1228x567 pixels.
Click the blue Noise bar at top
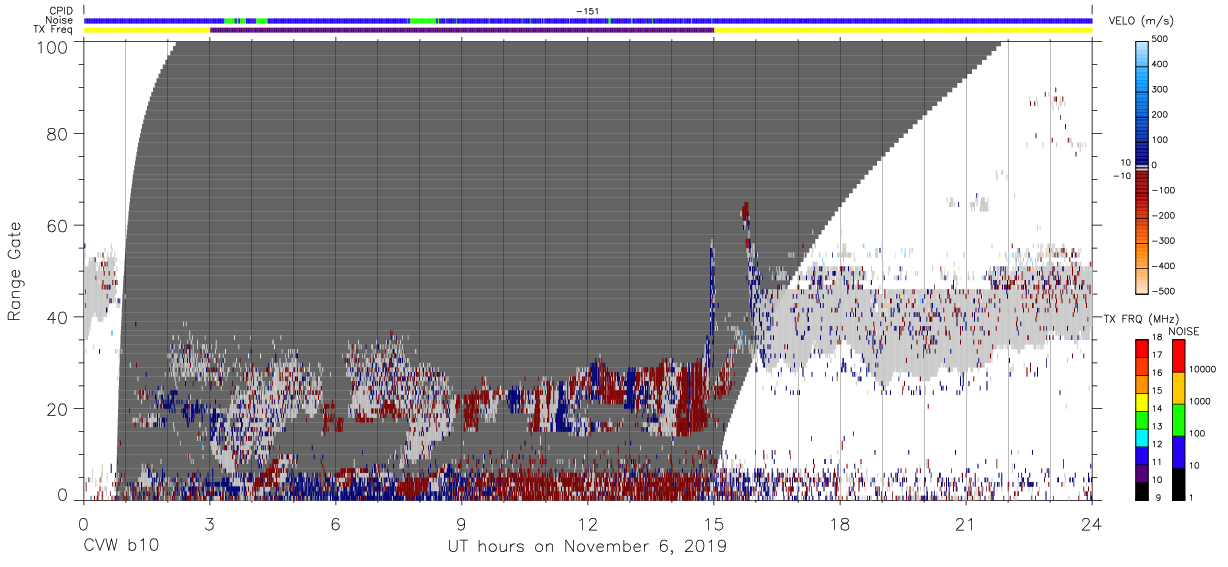[588, 20]
